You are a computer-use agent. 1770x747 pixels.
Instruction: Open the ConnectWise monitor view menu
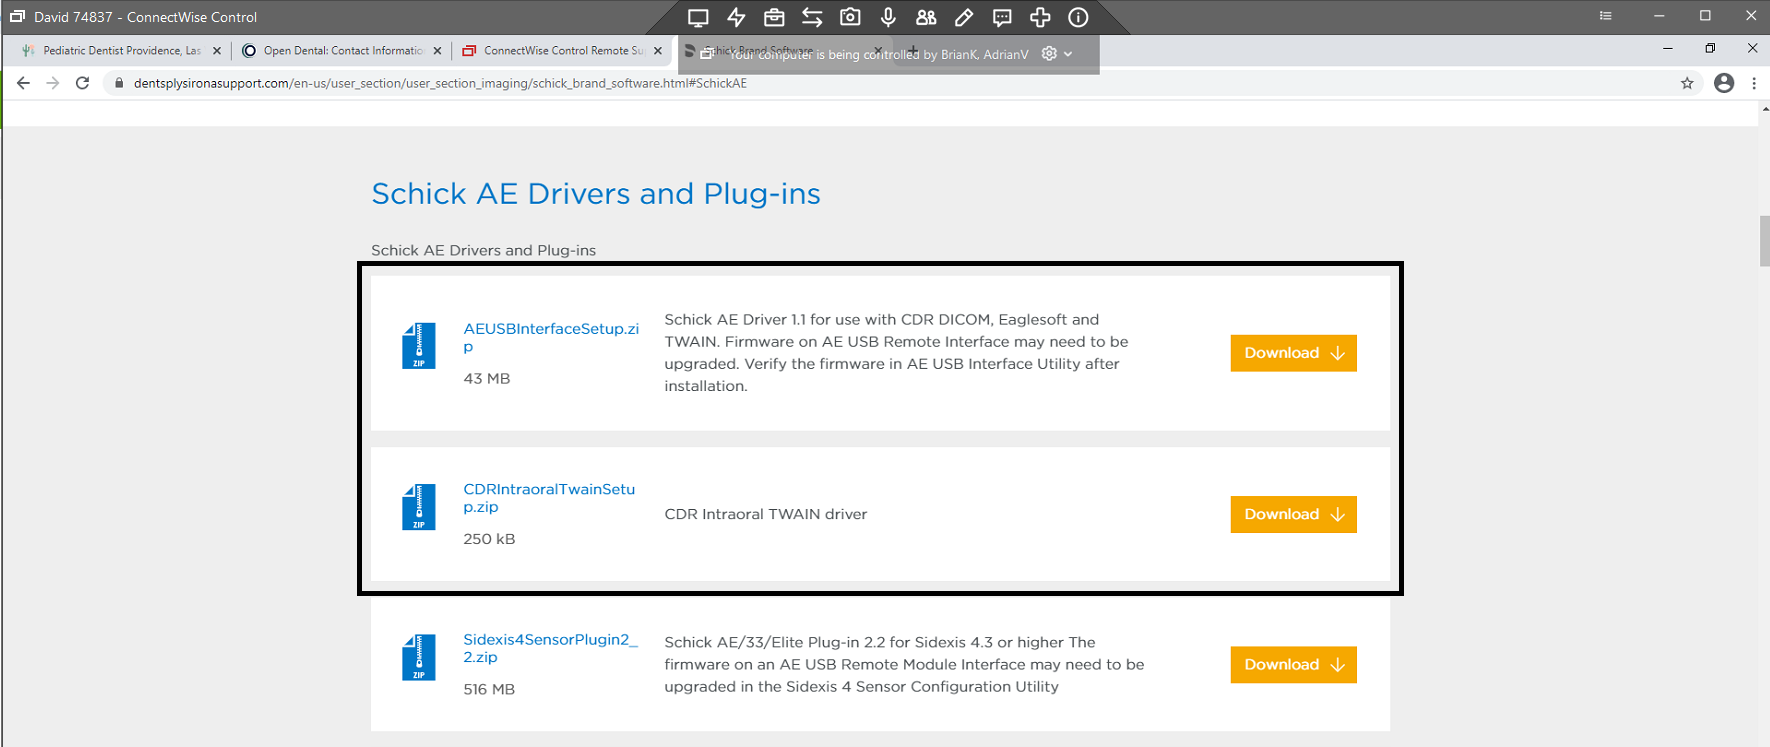click(698, 17)
